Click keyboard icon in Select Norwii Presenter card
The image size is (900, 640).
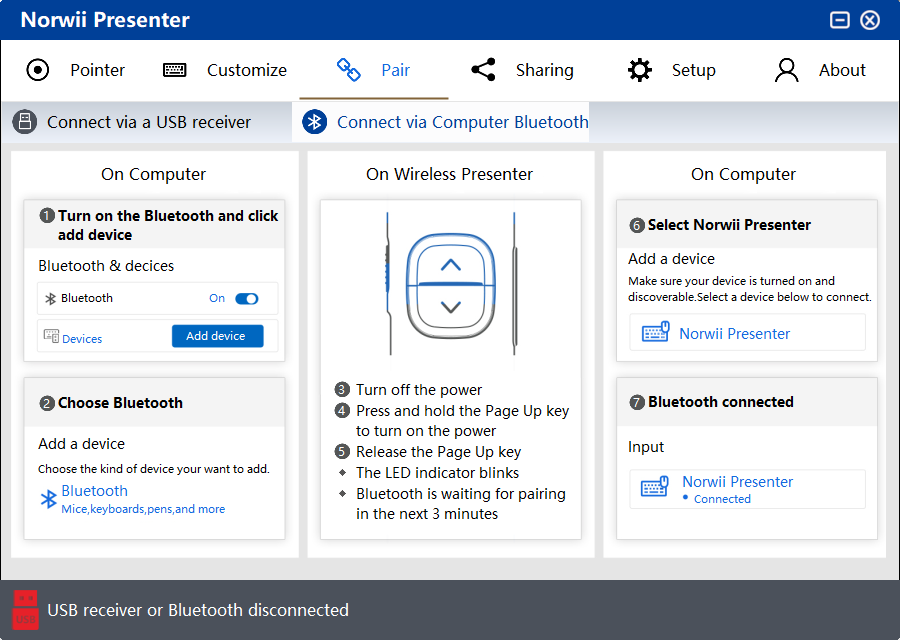[x=655, y=332]
